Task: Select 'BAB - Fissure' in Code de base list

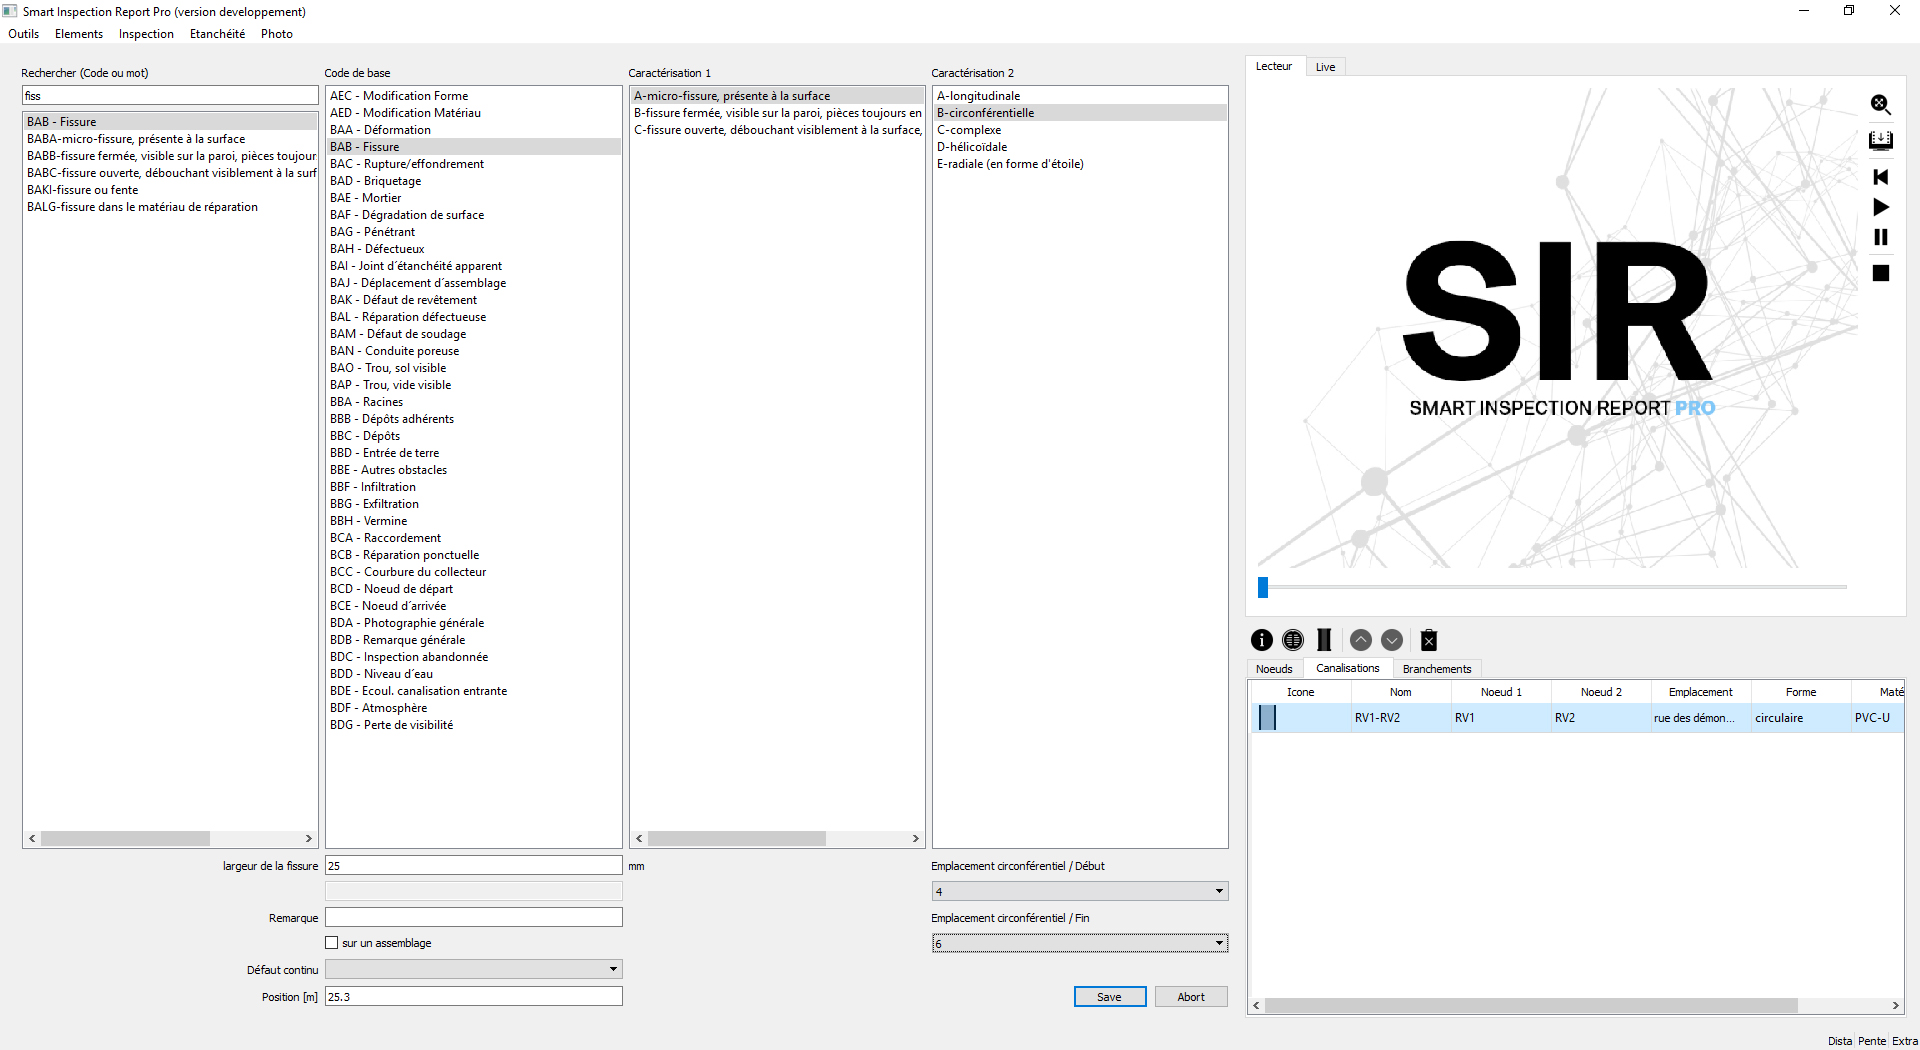Action: point(474,147)
